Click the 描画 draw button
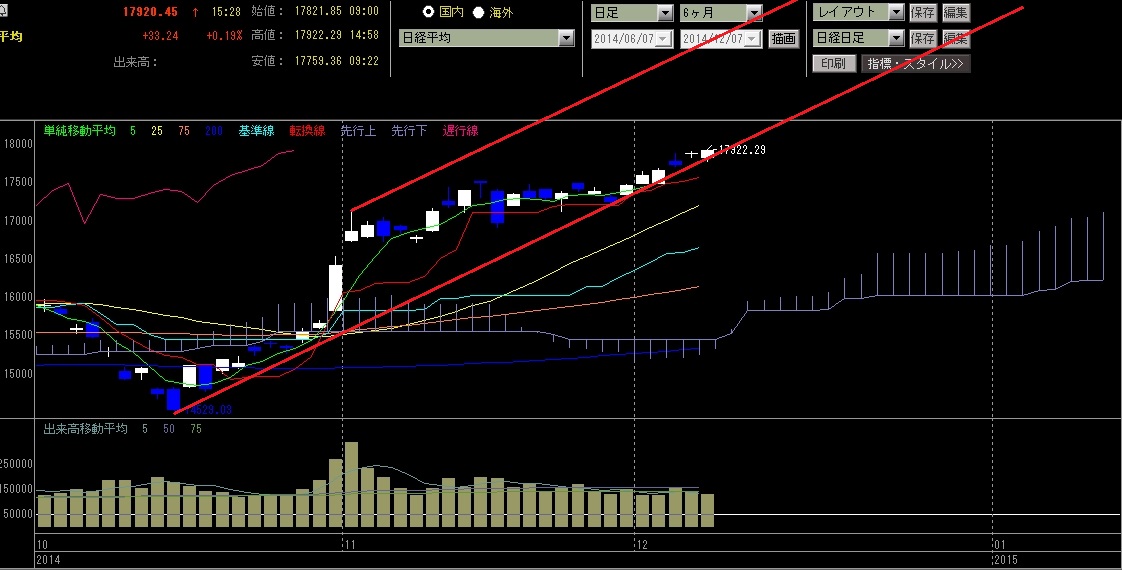Screen dimensions: 1122x570 point(784,39)
